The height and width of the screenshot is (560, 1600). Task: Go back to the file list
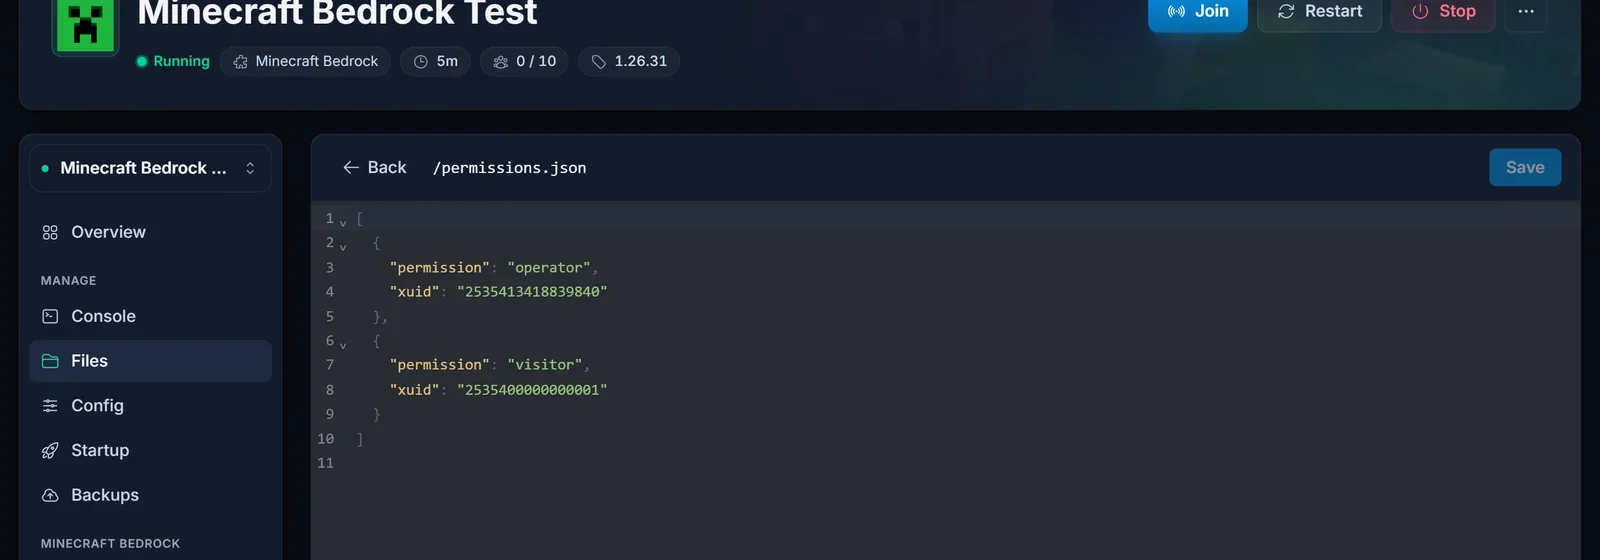[x=374, y=168]
